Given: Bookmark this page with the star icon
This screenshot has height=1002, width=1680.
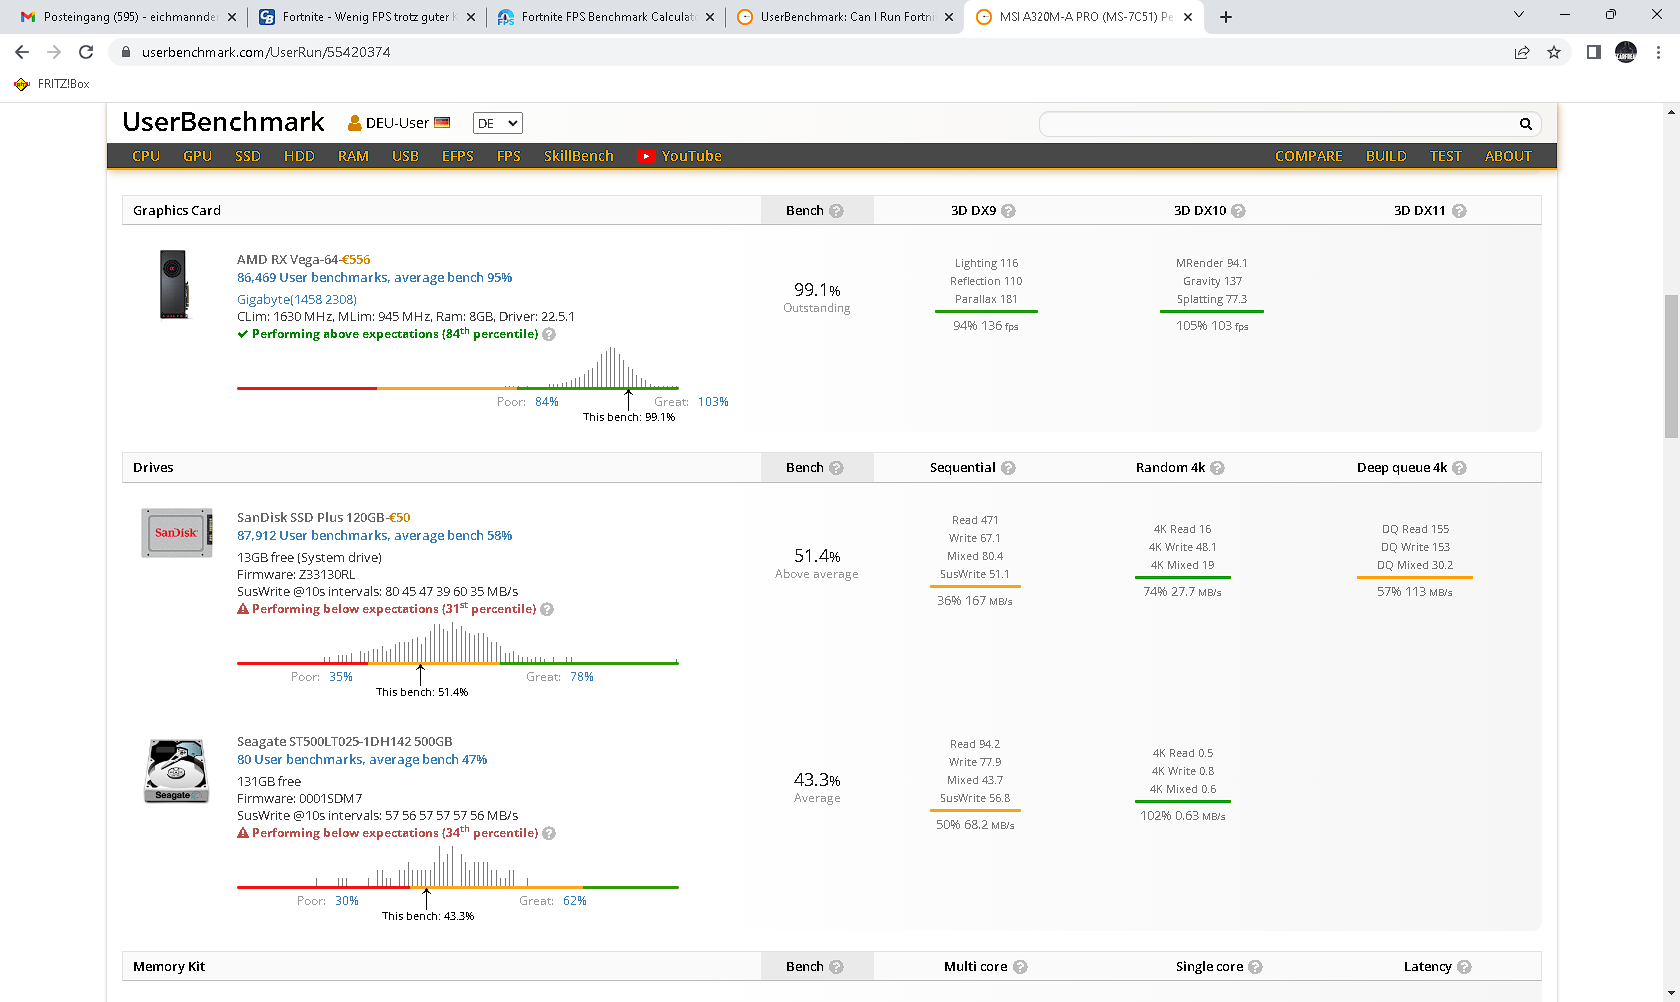Looking at the screenshot, I should pyautogui.click(x=1554, y=52).
